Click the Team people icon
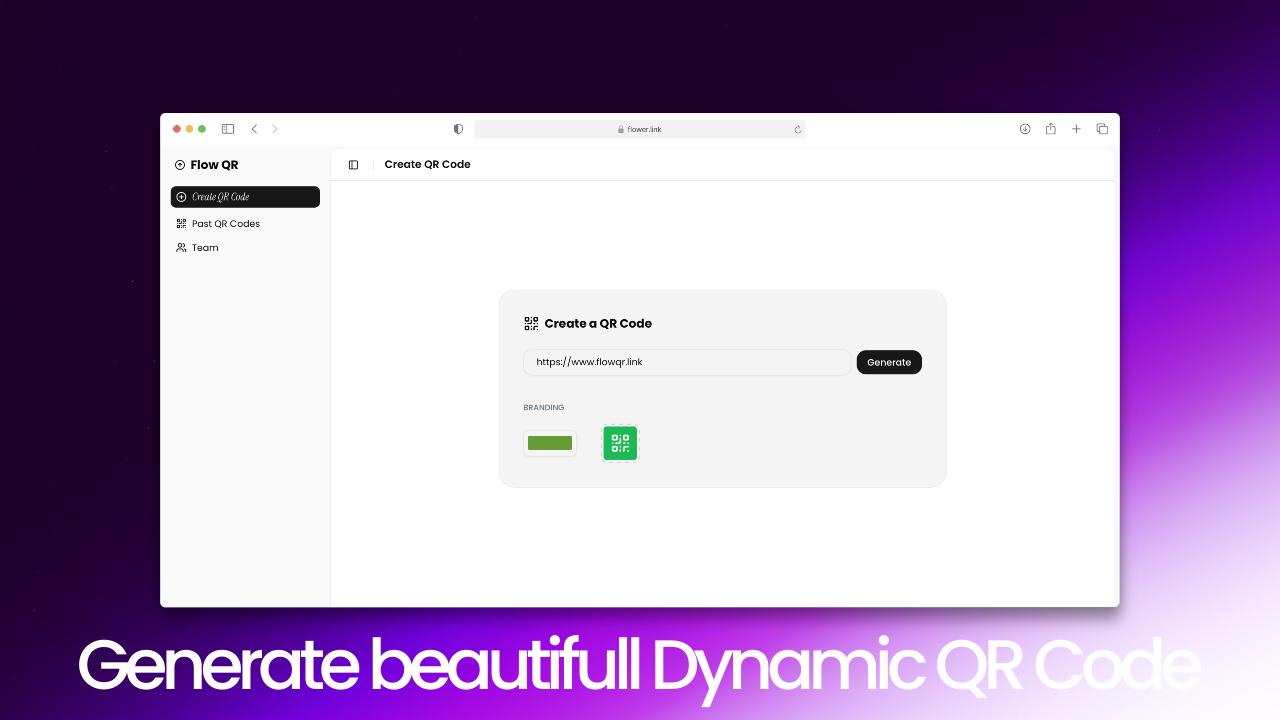Viewport: 1280px width, 720px height. pos(181,248)
